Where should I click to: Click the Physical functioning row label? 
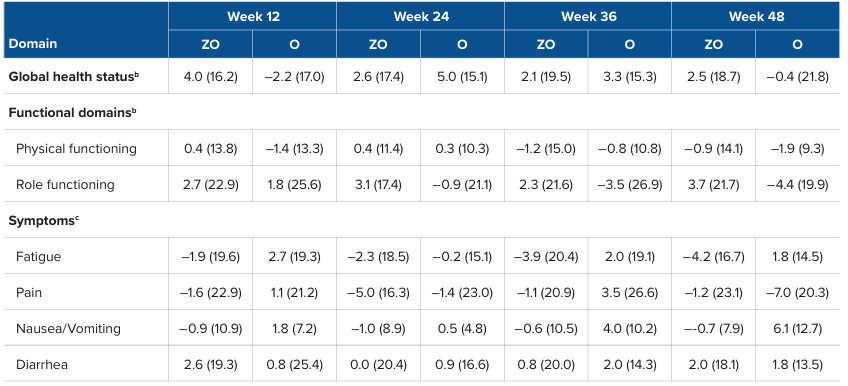click(76, 148)
